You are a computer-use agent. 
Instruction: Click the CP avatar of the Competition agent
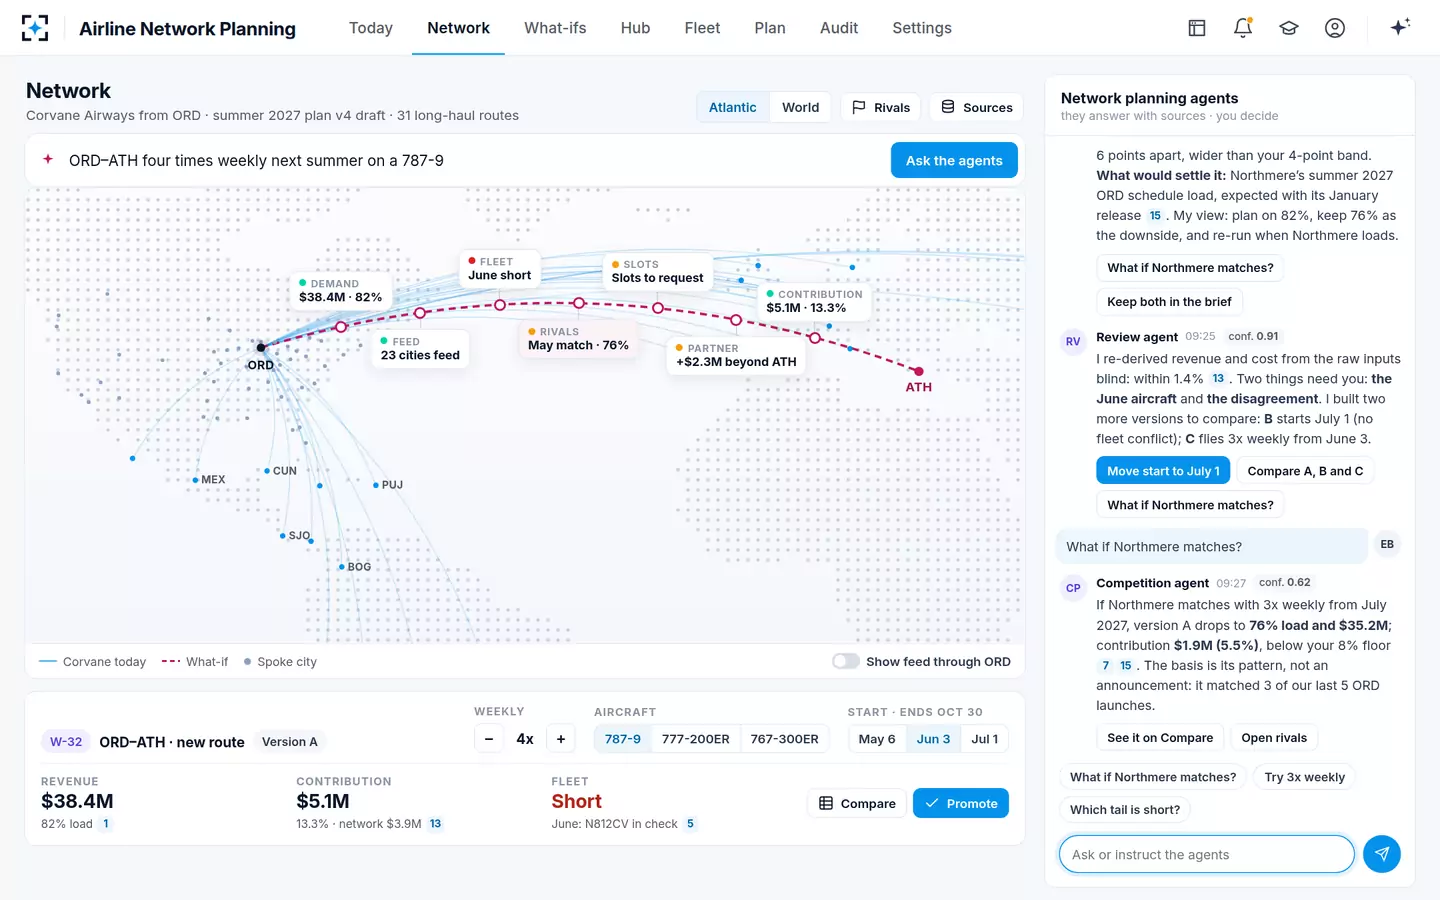1073,588
